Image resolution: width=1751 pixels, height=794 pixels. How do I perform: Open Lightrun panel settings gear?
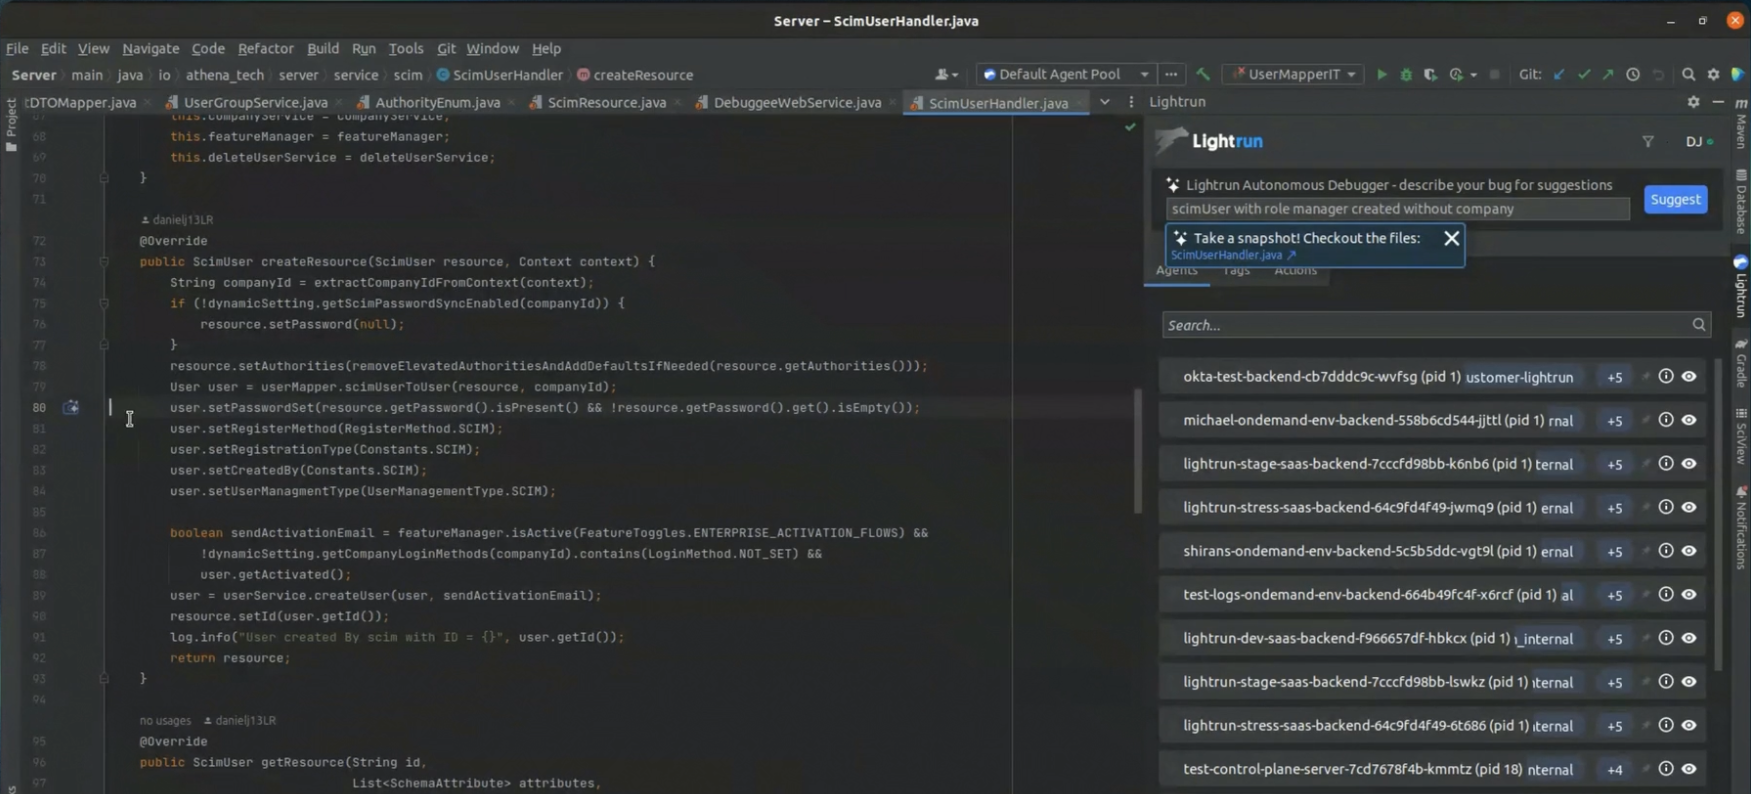pos(1693,102)
